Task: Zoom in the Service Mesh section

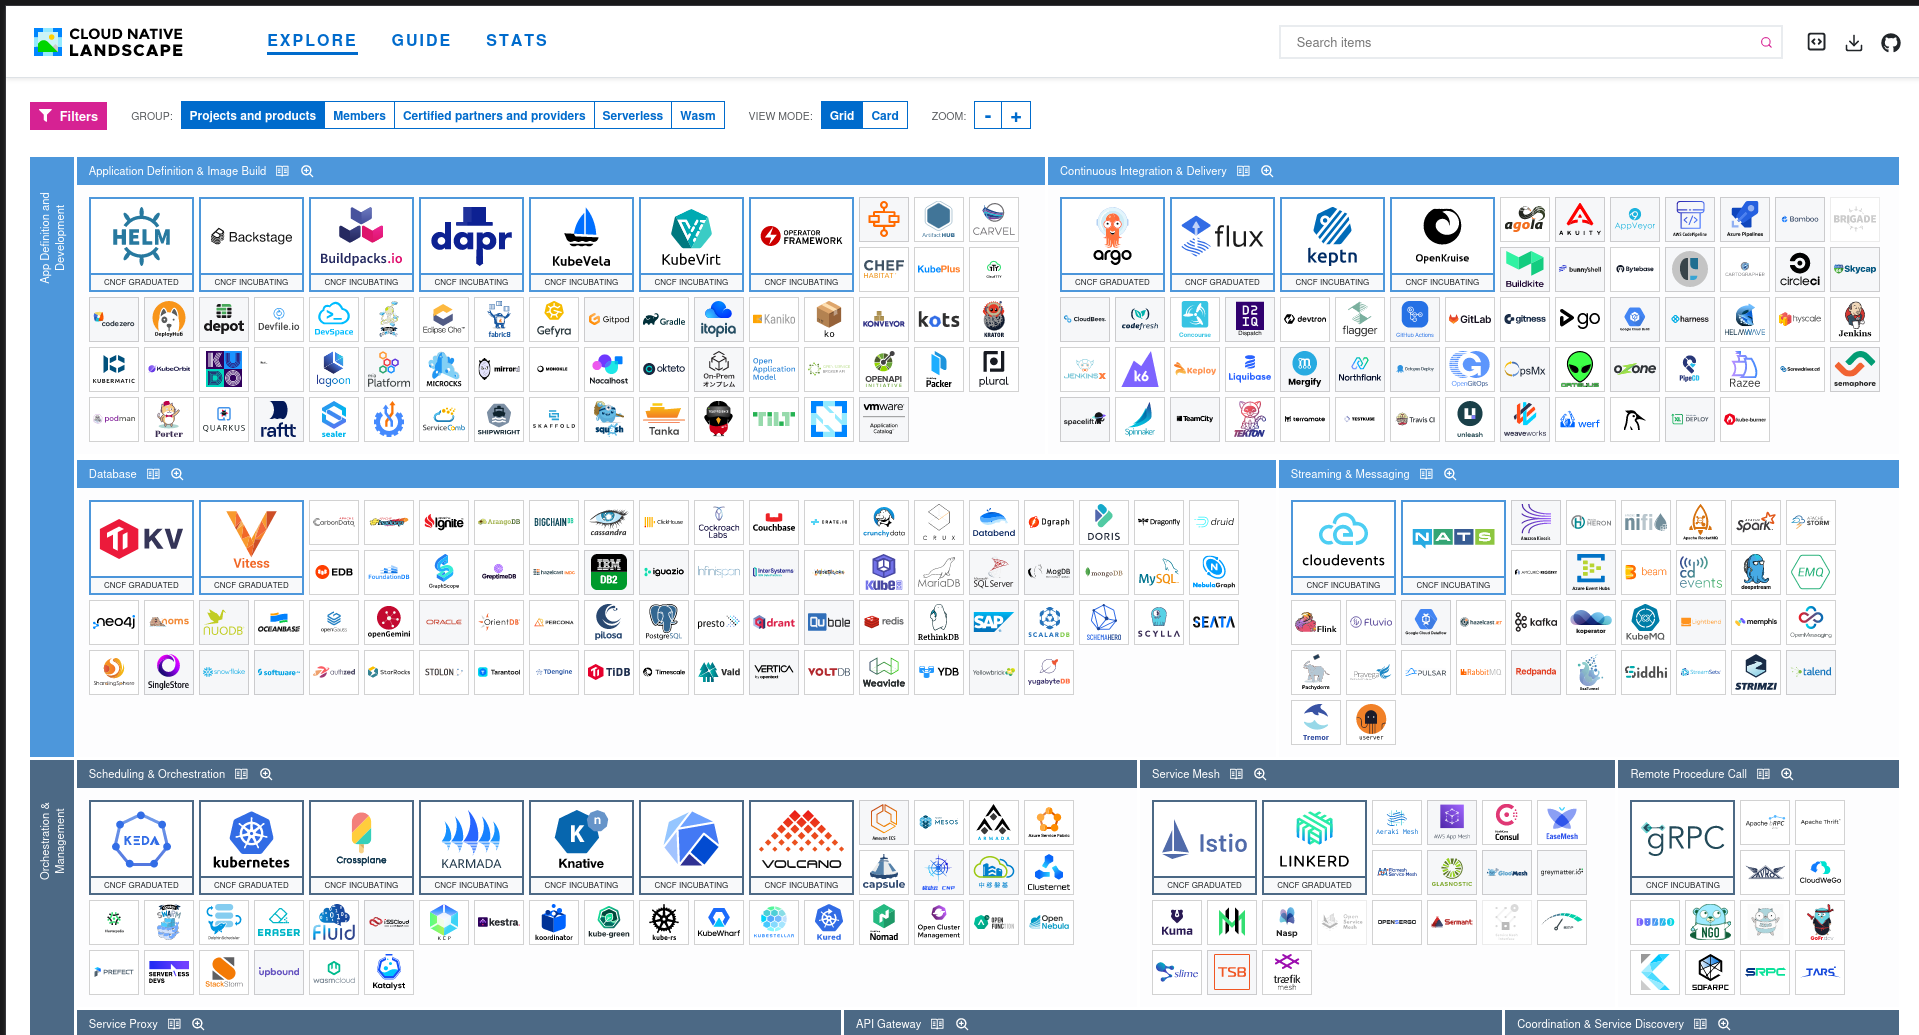Action: click(x=1260, y=774)
